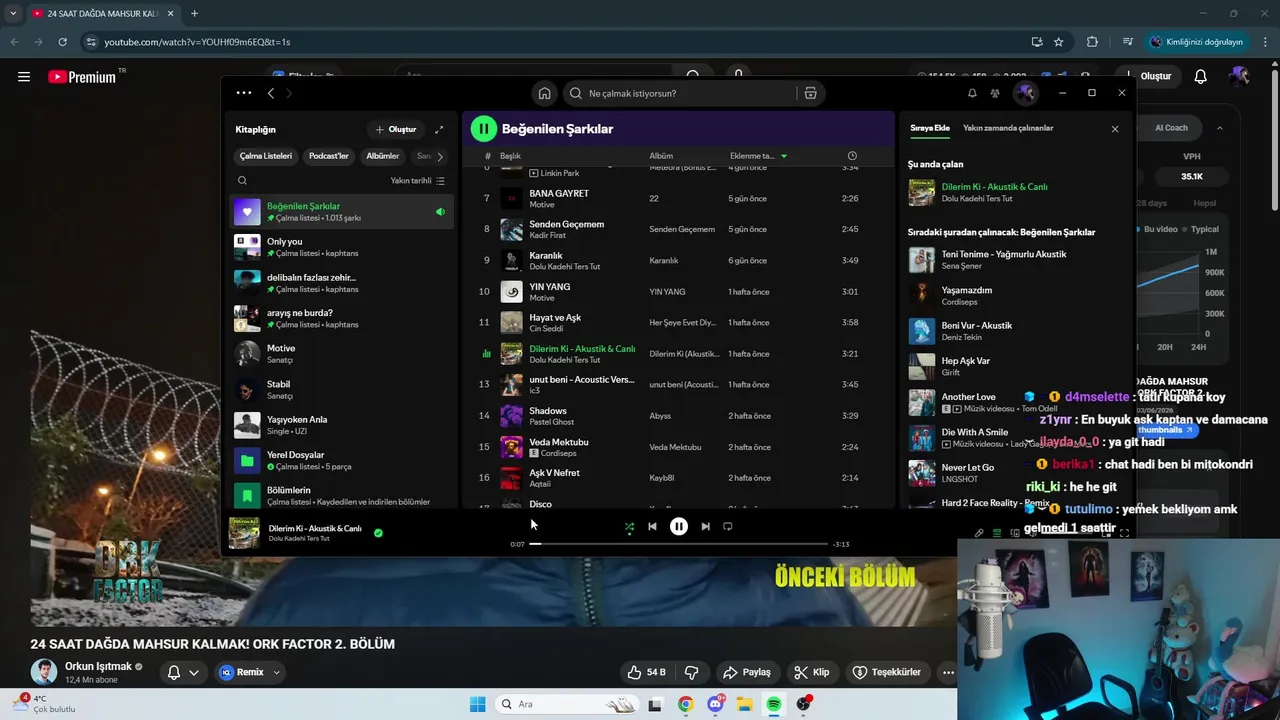
Task: Open Spotify from the Windows taskbar
Action: pos(774,704)
